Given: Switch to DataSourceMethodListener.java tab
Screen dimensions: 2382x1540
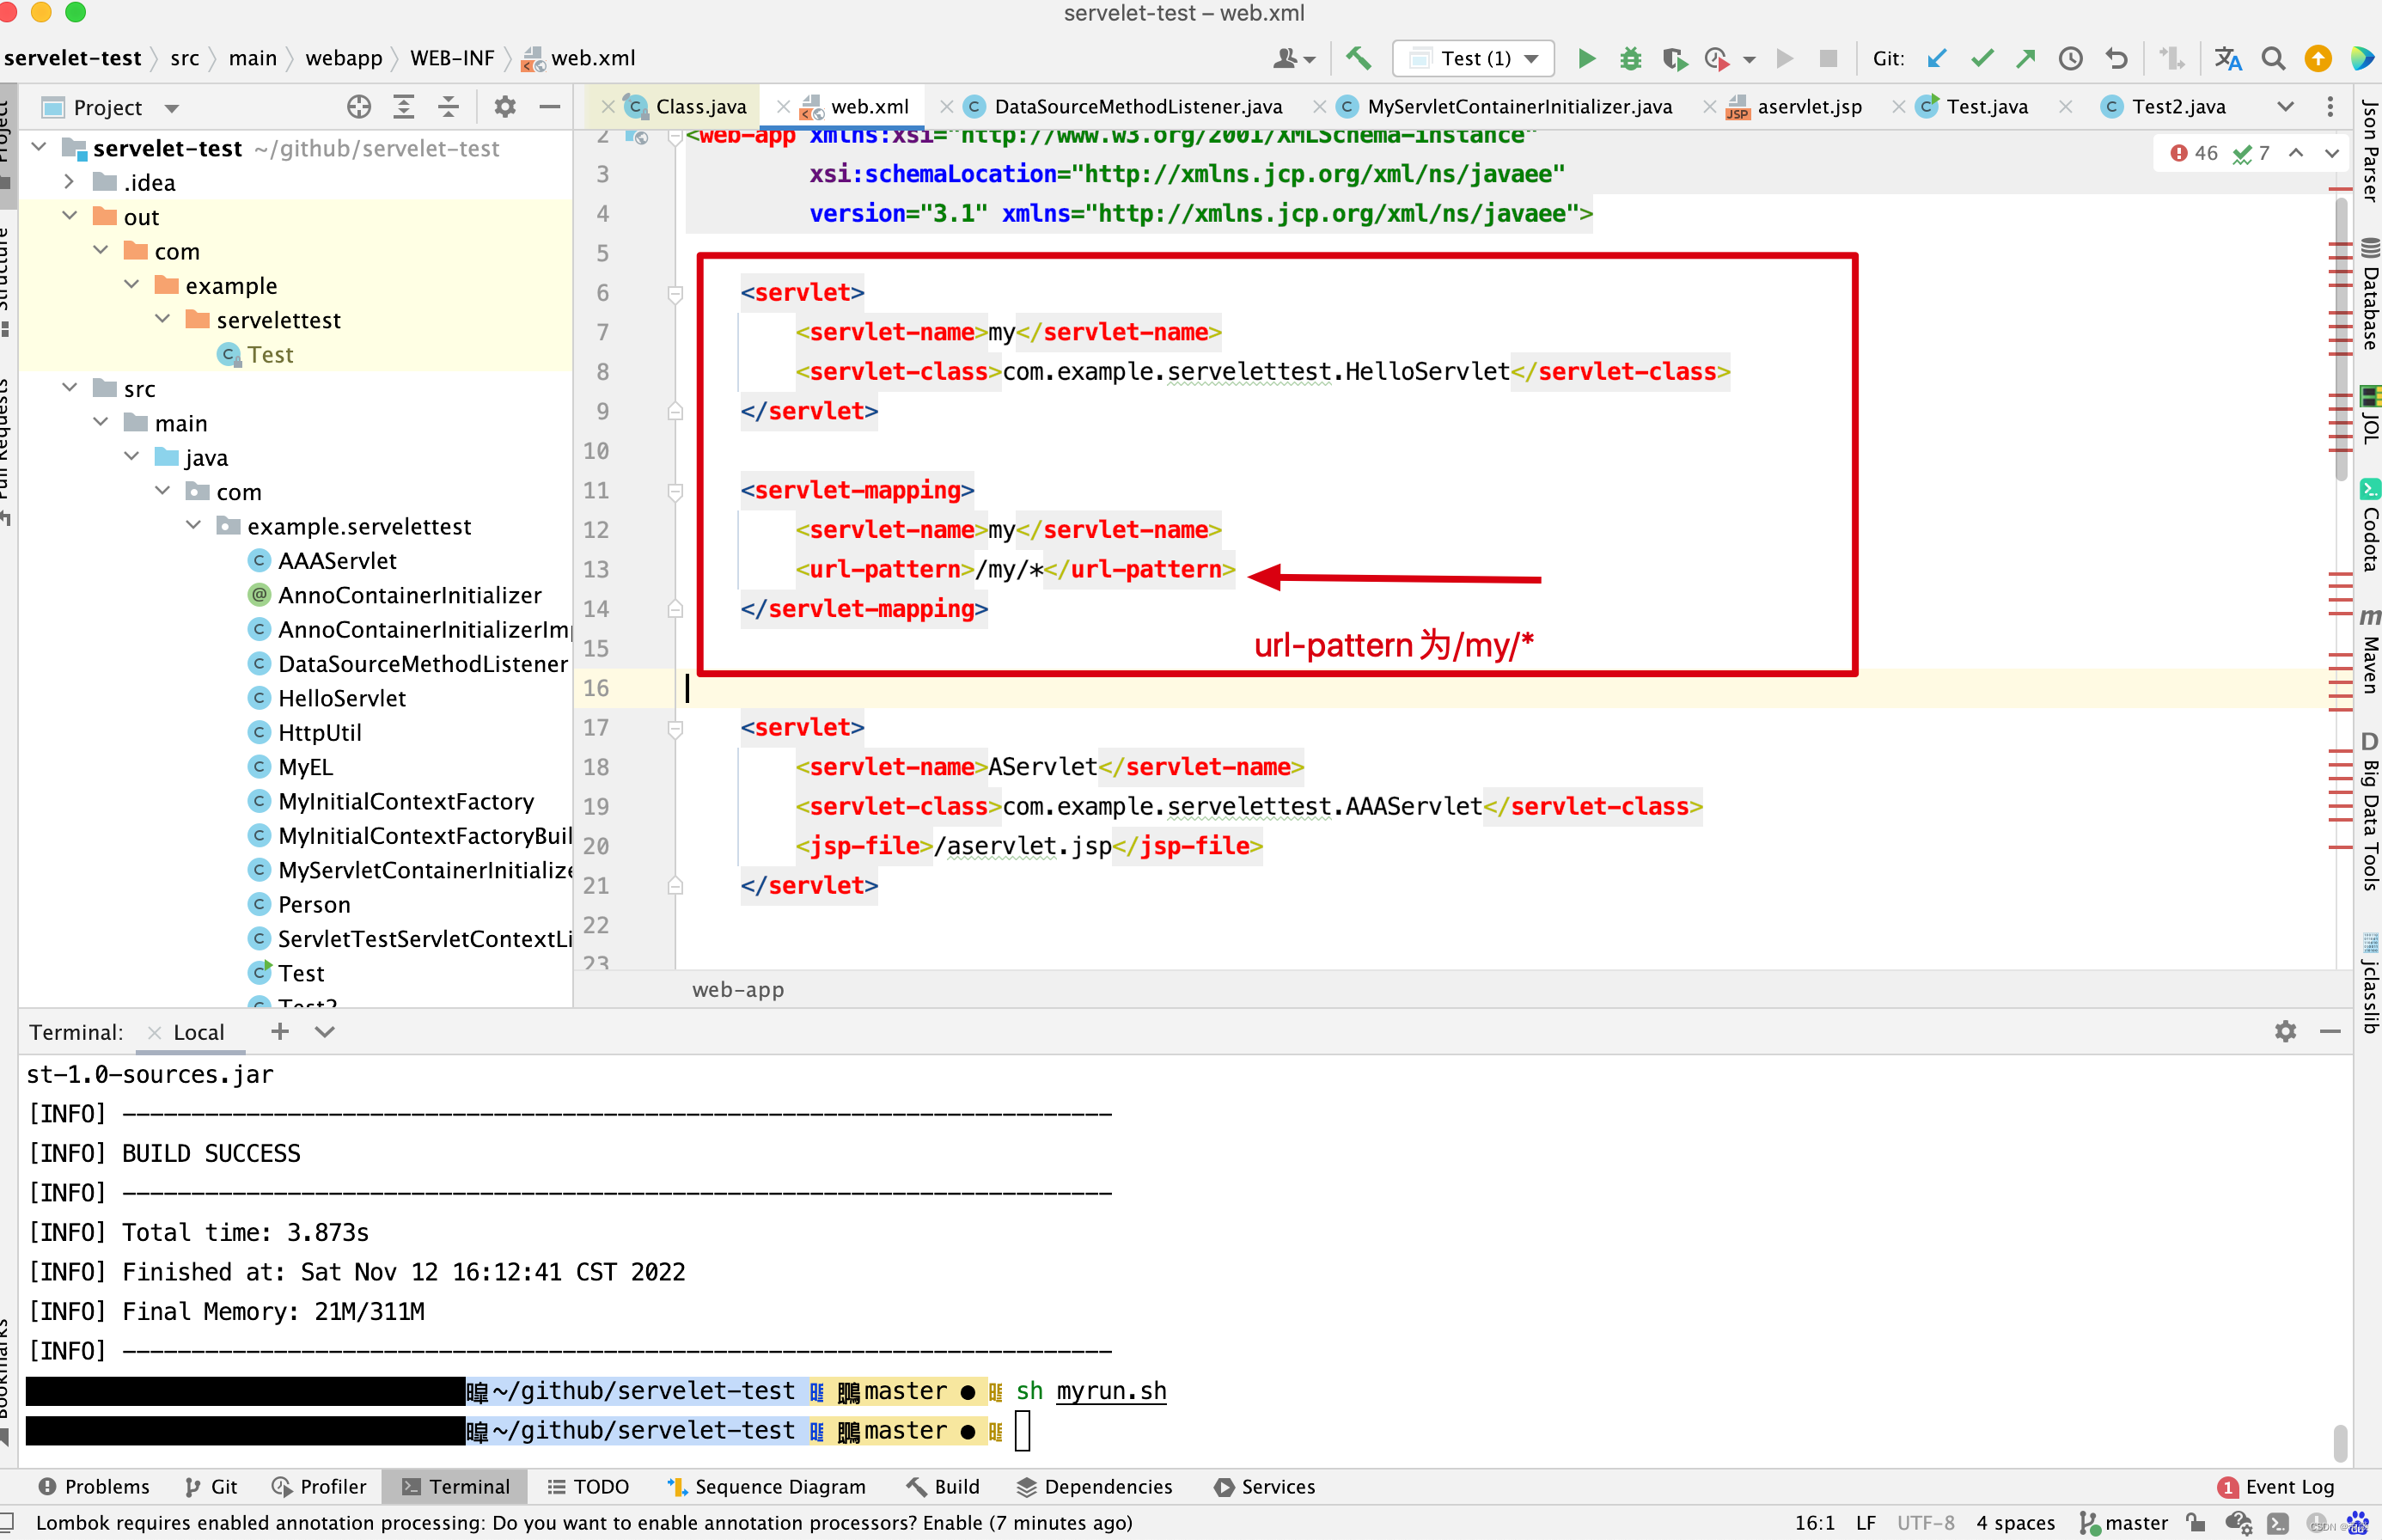Looking at the screenshot, I should point(1137,107).
